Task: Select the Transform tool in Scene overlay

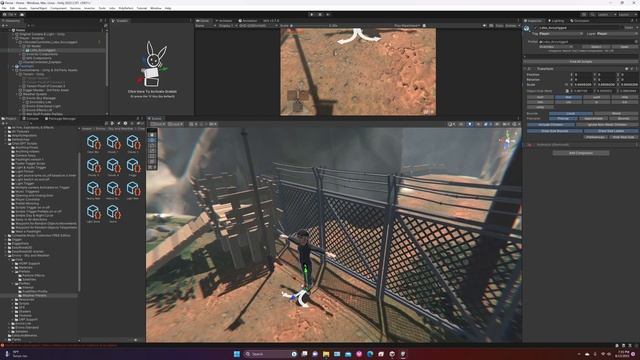Action: [x=152, y=161]
